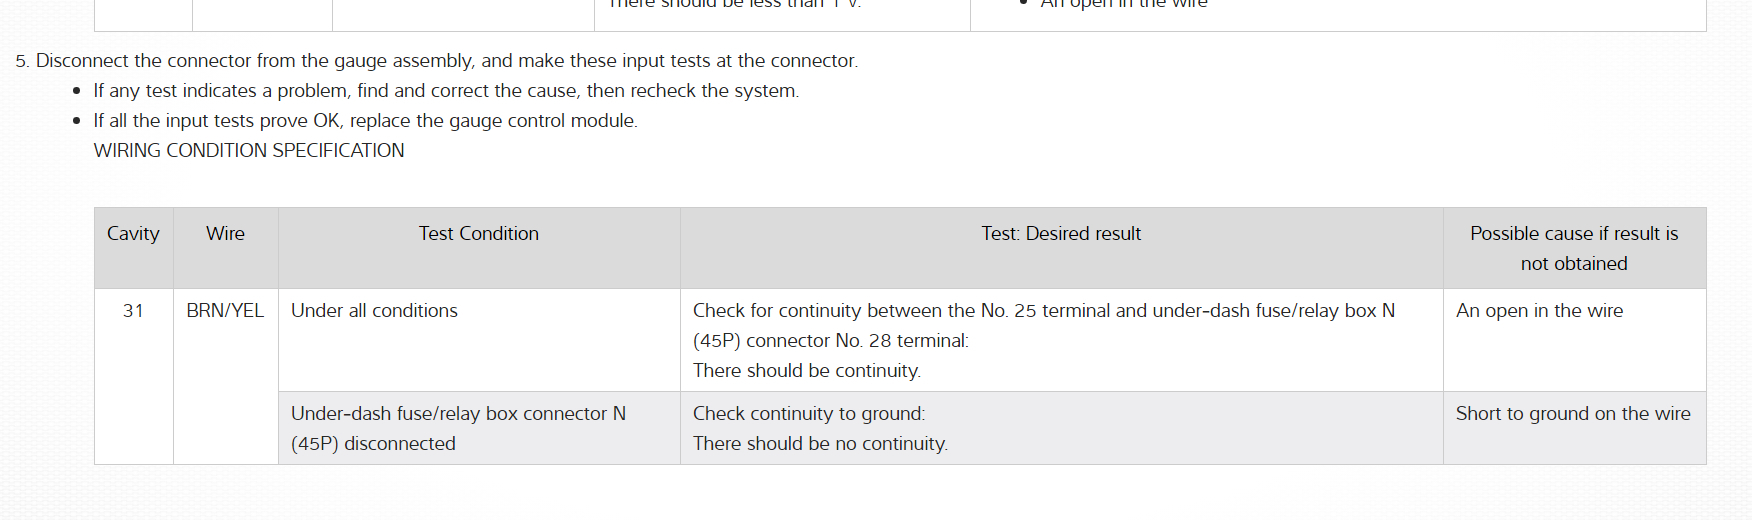Image resolution: width=1752 pixels, height=520 pixels.
Task: Click the Cavity column header
Action: [133, 234]
